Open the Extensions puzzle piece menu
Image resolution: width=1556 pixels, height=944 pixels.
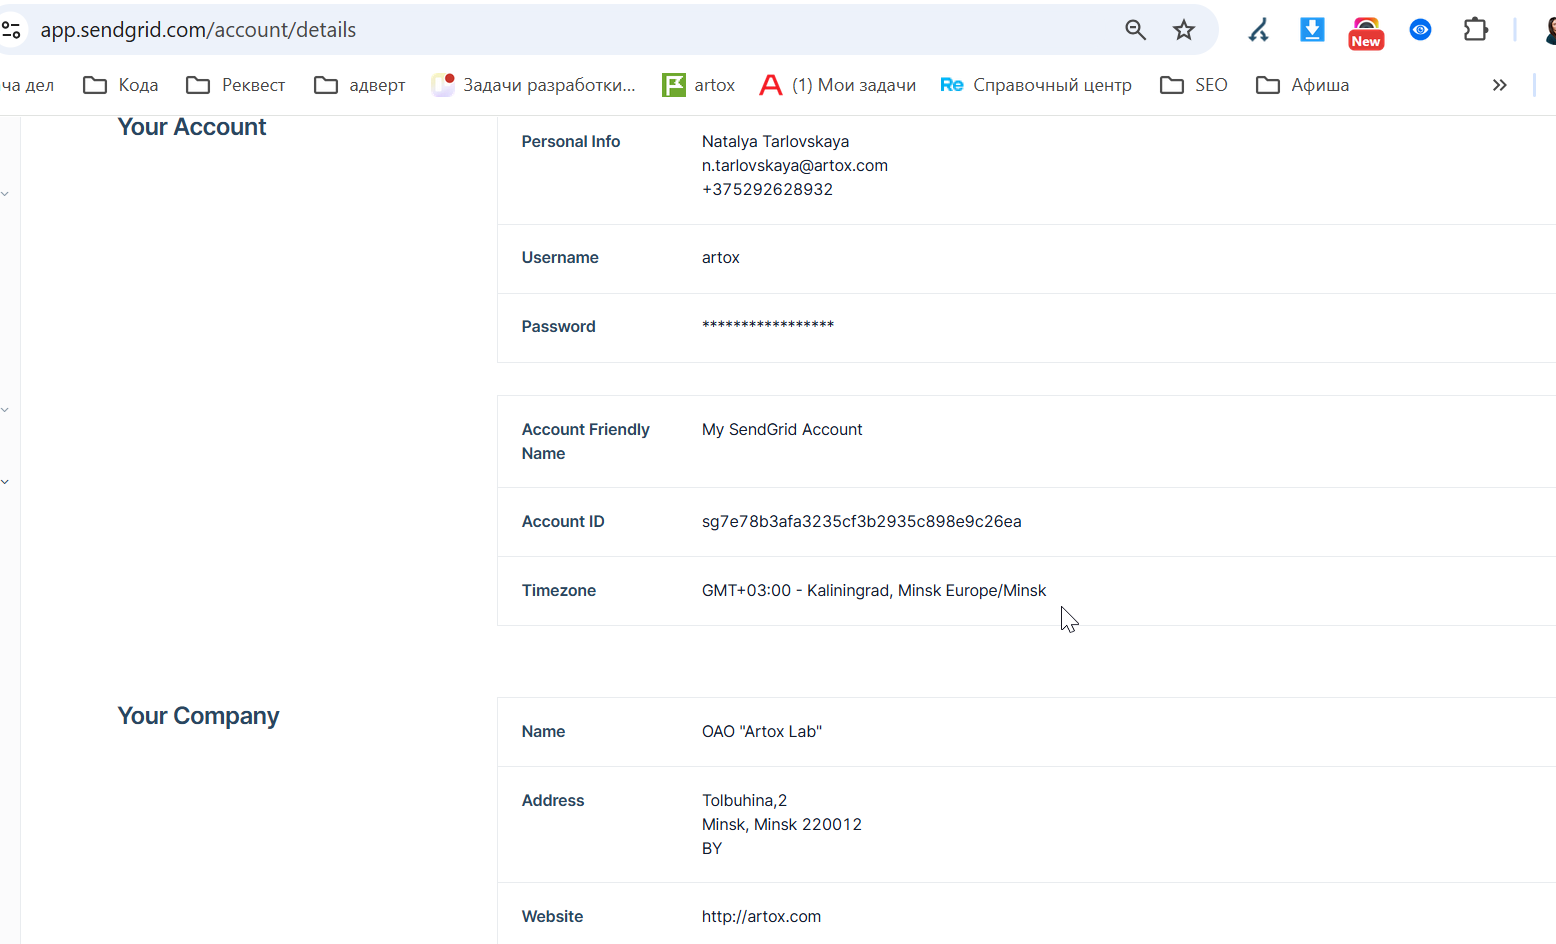point(1475,30)
